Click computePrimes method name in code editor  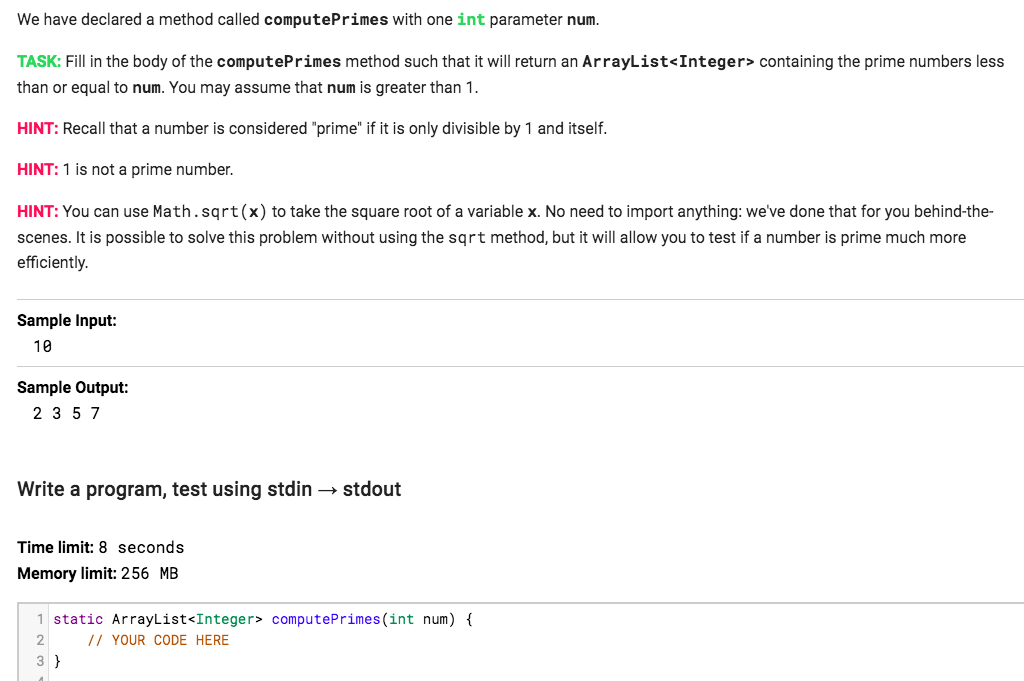[326, 620]
